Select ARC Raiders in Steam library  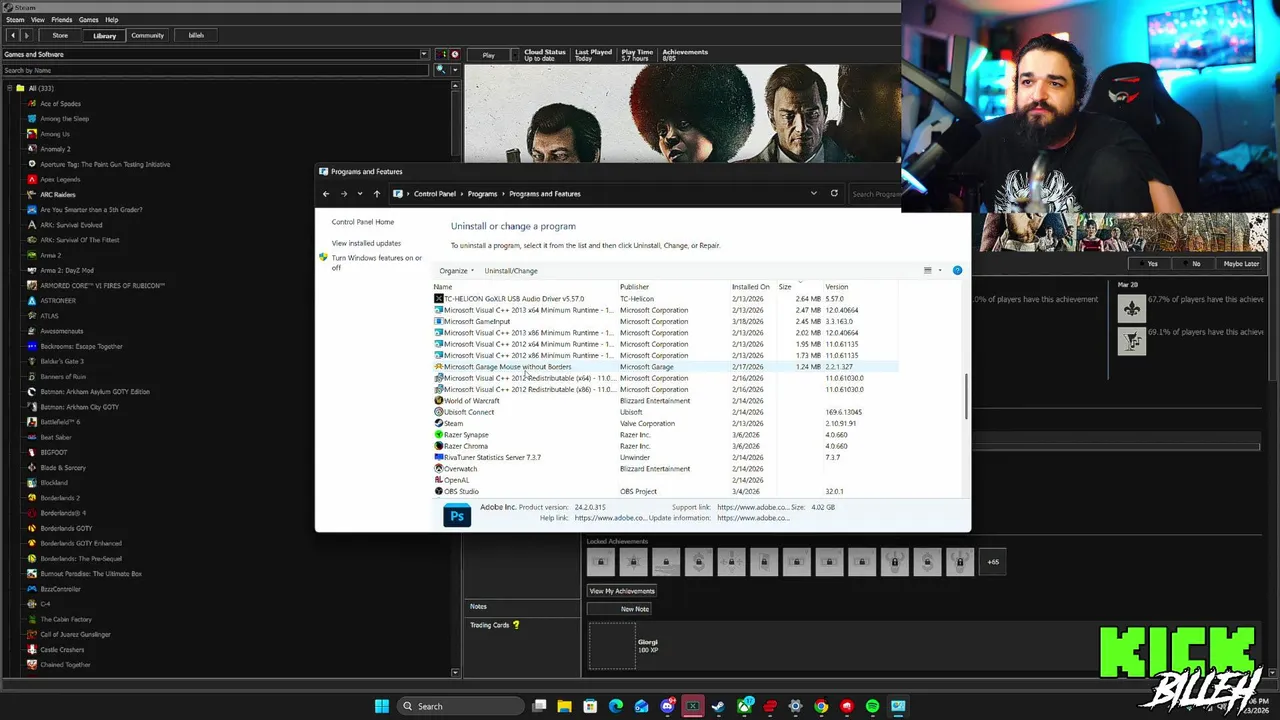tap(58, 194)
